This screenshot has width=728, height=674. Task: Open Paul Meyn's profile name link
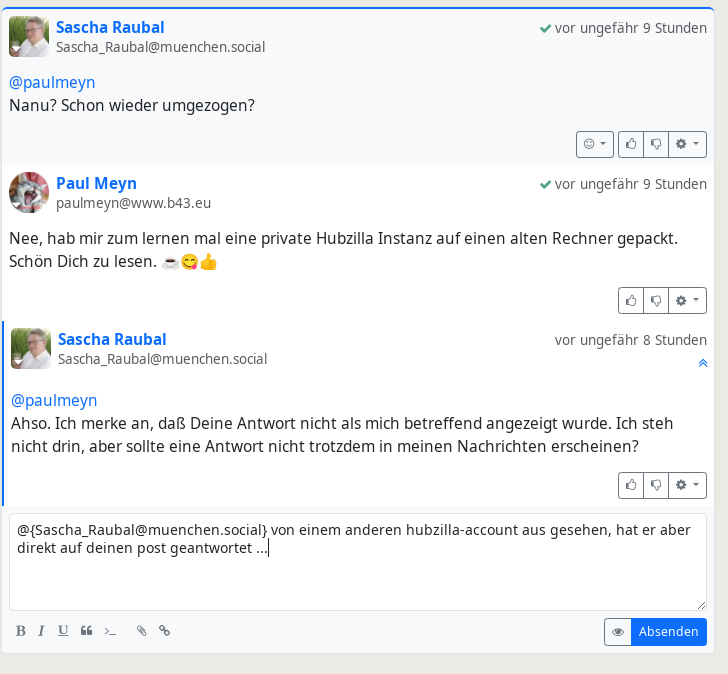tap(96, 183)
